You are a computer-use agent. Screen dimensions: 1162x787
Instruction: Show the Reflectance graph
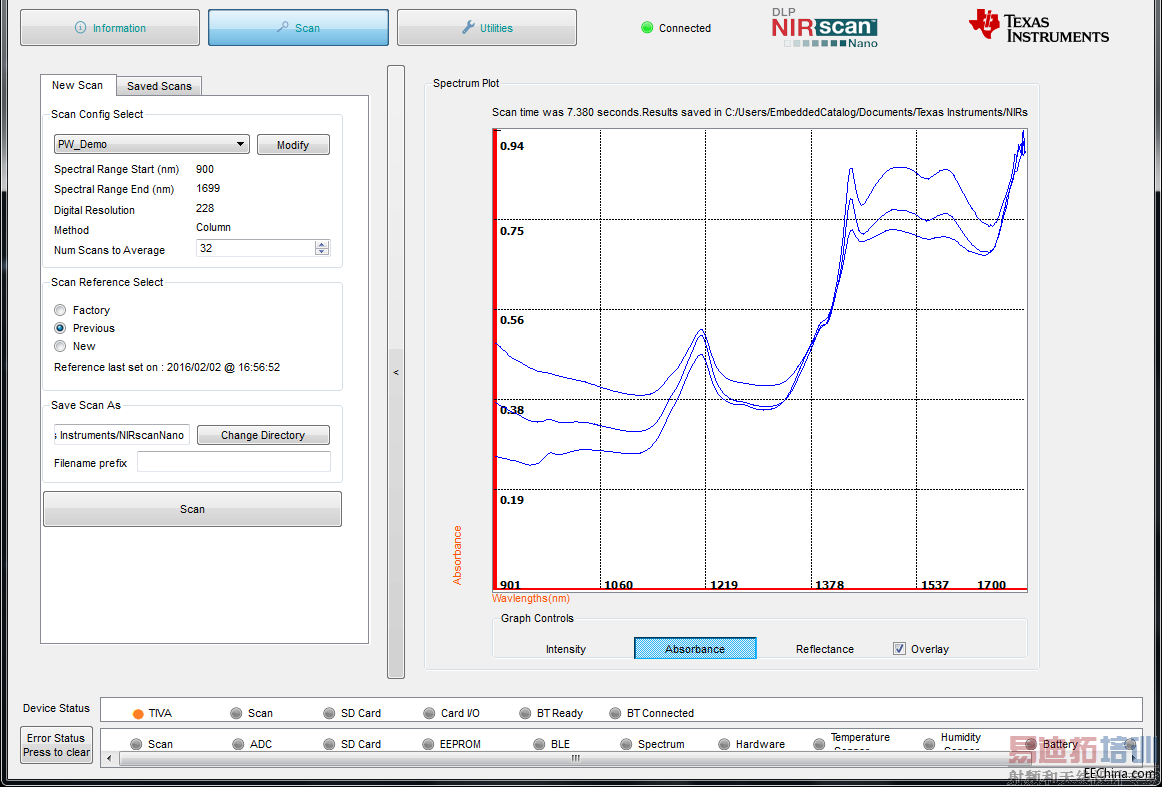pos(824,648)
